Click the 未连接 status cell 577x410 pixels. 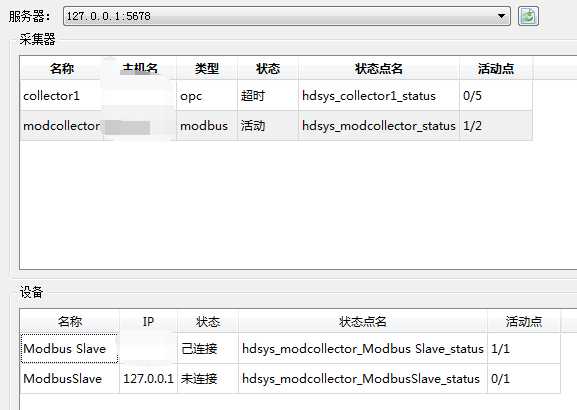tap(208, 379)
